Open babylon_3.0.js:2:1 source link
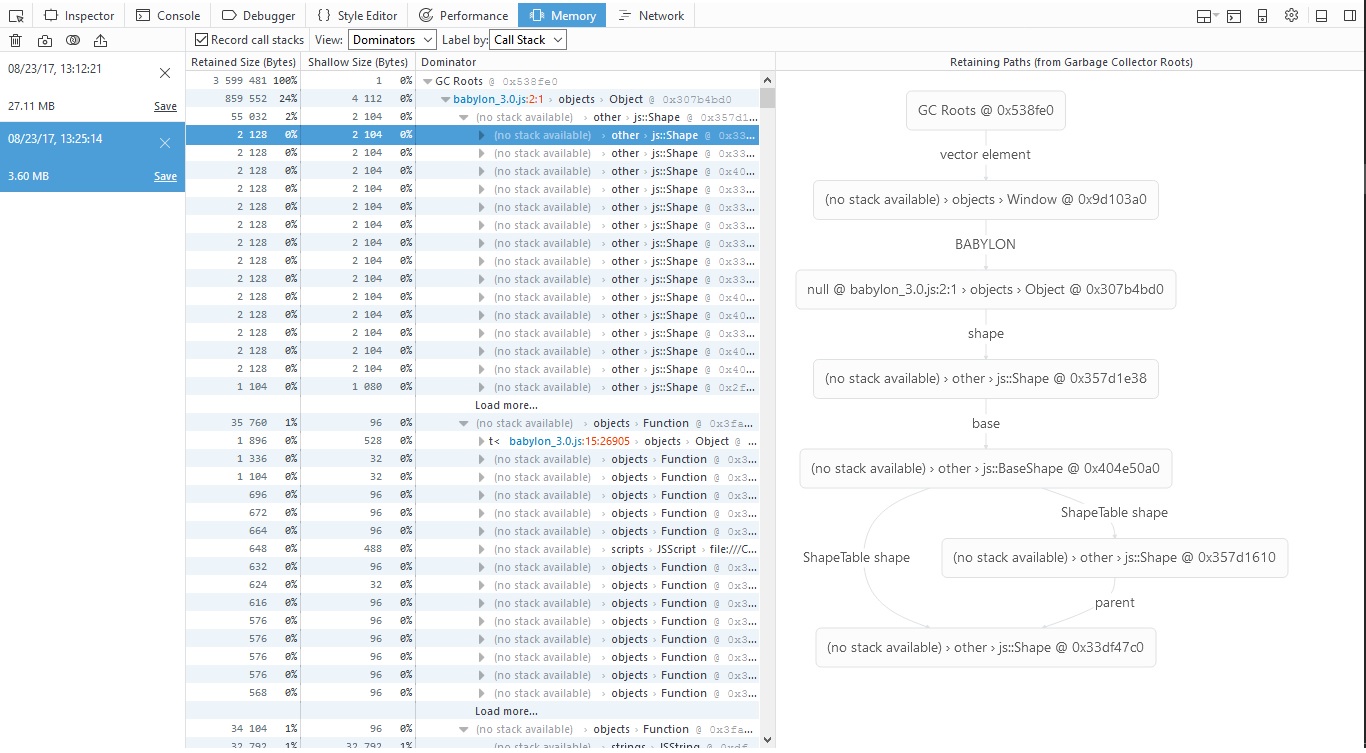Image resolution: width=1366 pixels, height=753 pixels. 497,99
